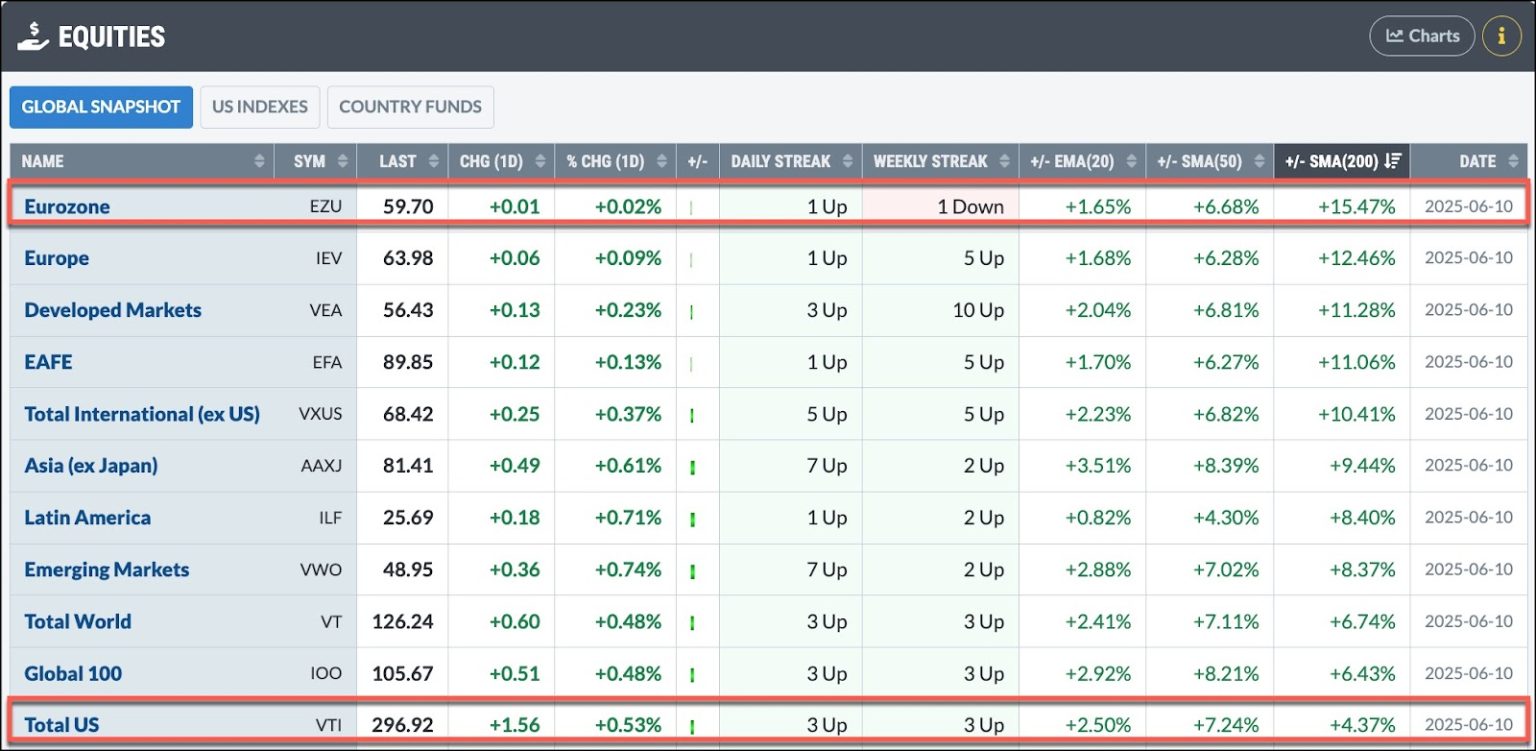Click Total International's 5 Up daily streak

click(x=827, y=414)
